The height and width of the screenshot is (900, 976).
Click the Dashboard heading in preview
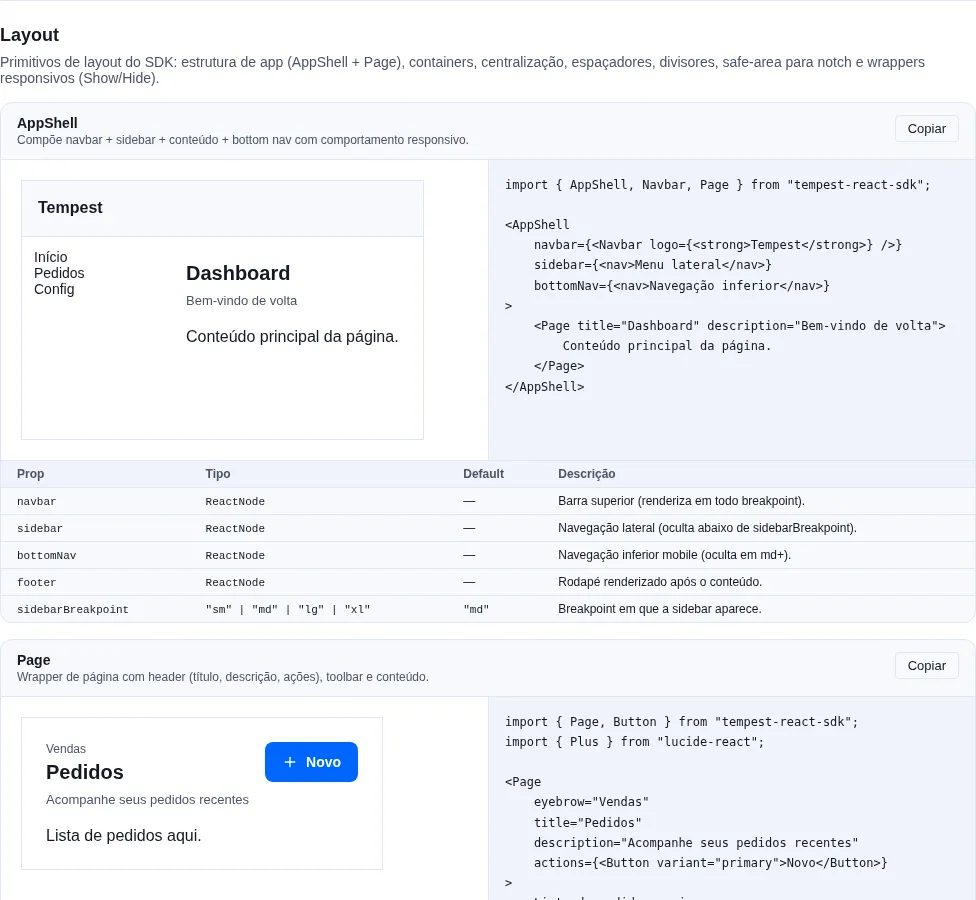(238, 273)
